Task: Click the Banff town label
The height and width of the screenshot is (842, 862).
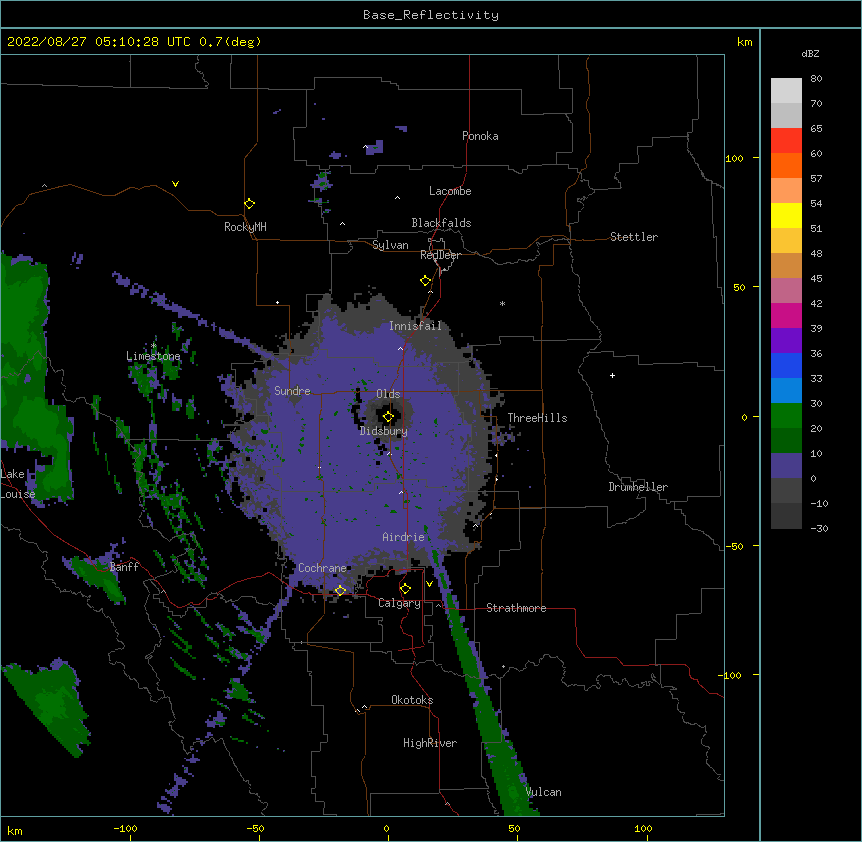Action: pos(124,567)
